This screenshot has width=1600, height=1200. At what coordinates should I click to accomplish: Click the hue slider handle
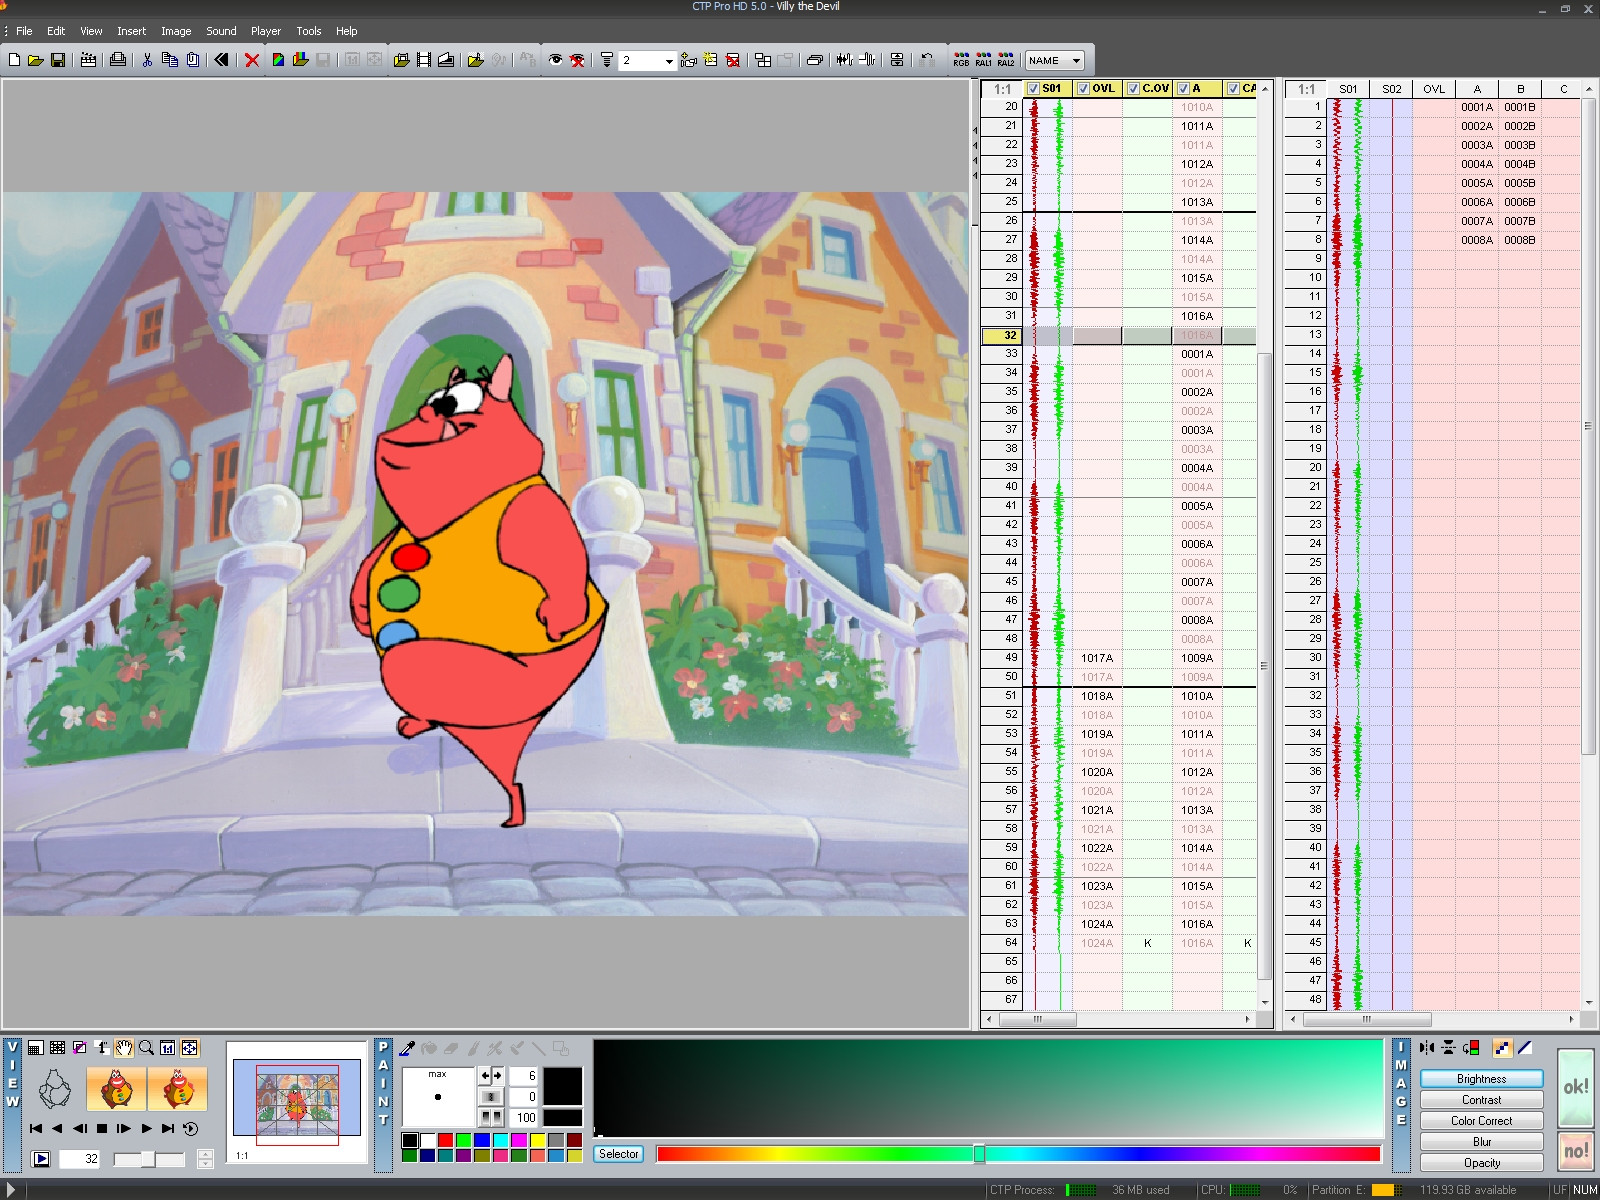pos(979,1154)
